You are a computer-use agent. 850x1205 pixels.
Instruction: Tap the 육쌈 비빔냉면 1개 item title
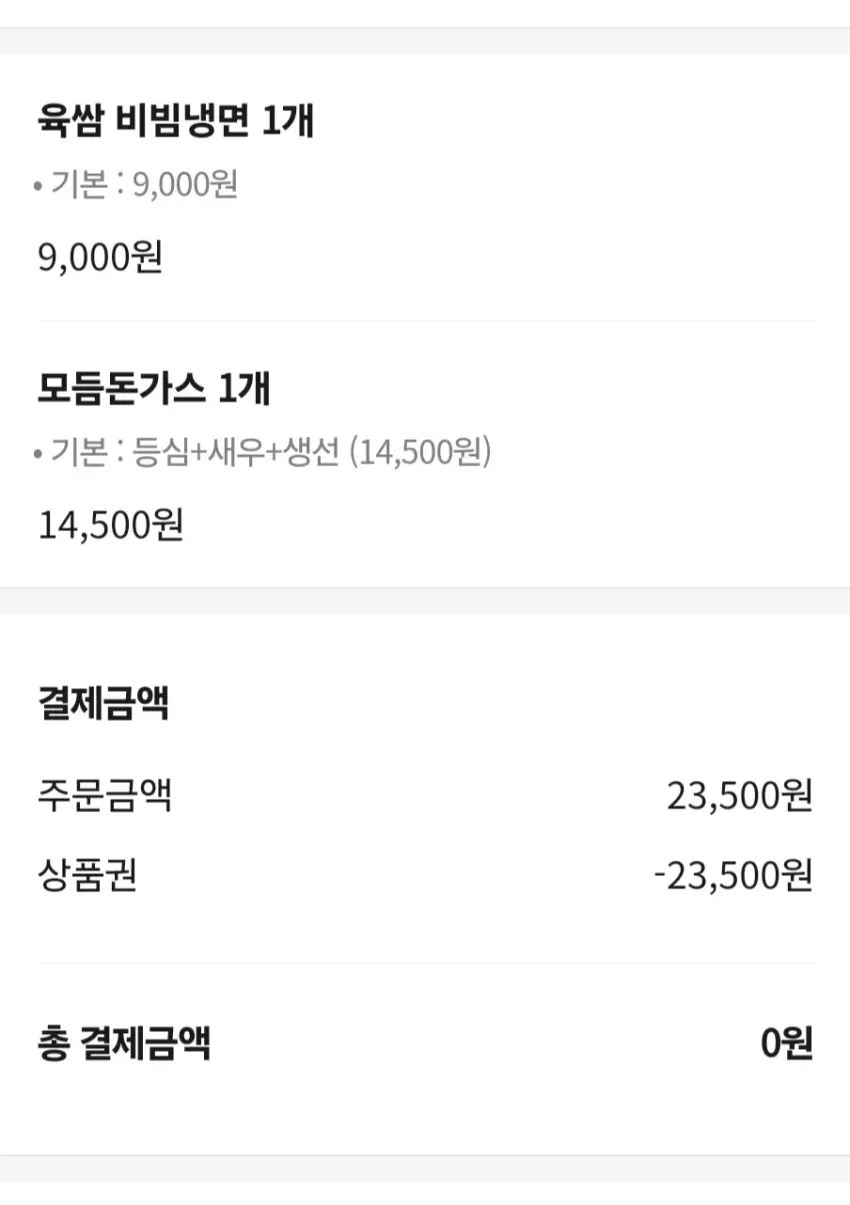176,122
